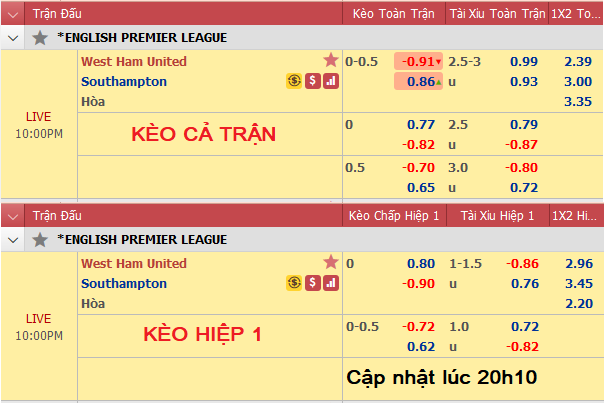Collapse the lower Trận Đấu header chevron
Screen dimensions: 604x403
click(13, 216)
